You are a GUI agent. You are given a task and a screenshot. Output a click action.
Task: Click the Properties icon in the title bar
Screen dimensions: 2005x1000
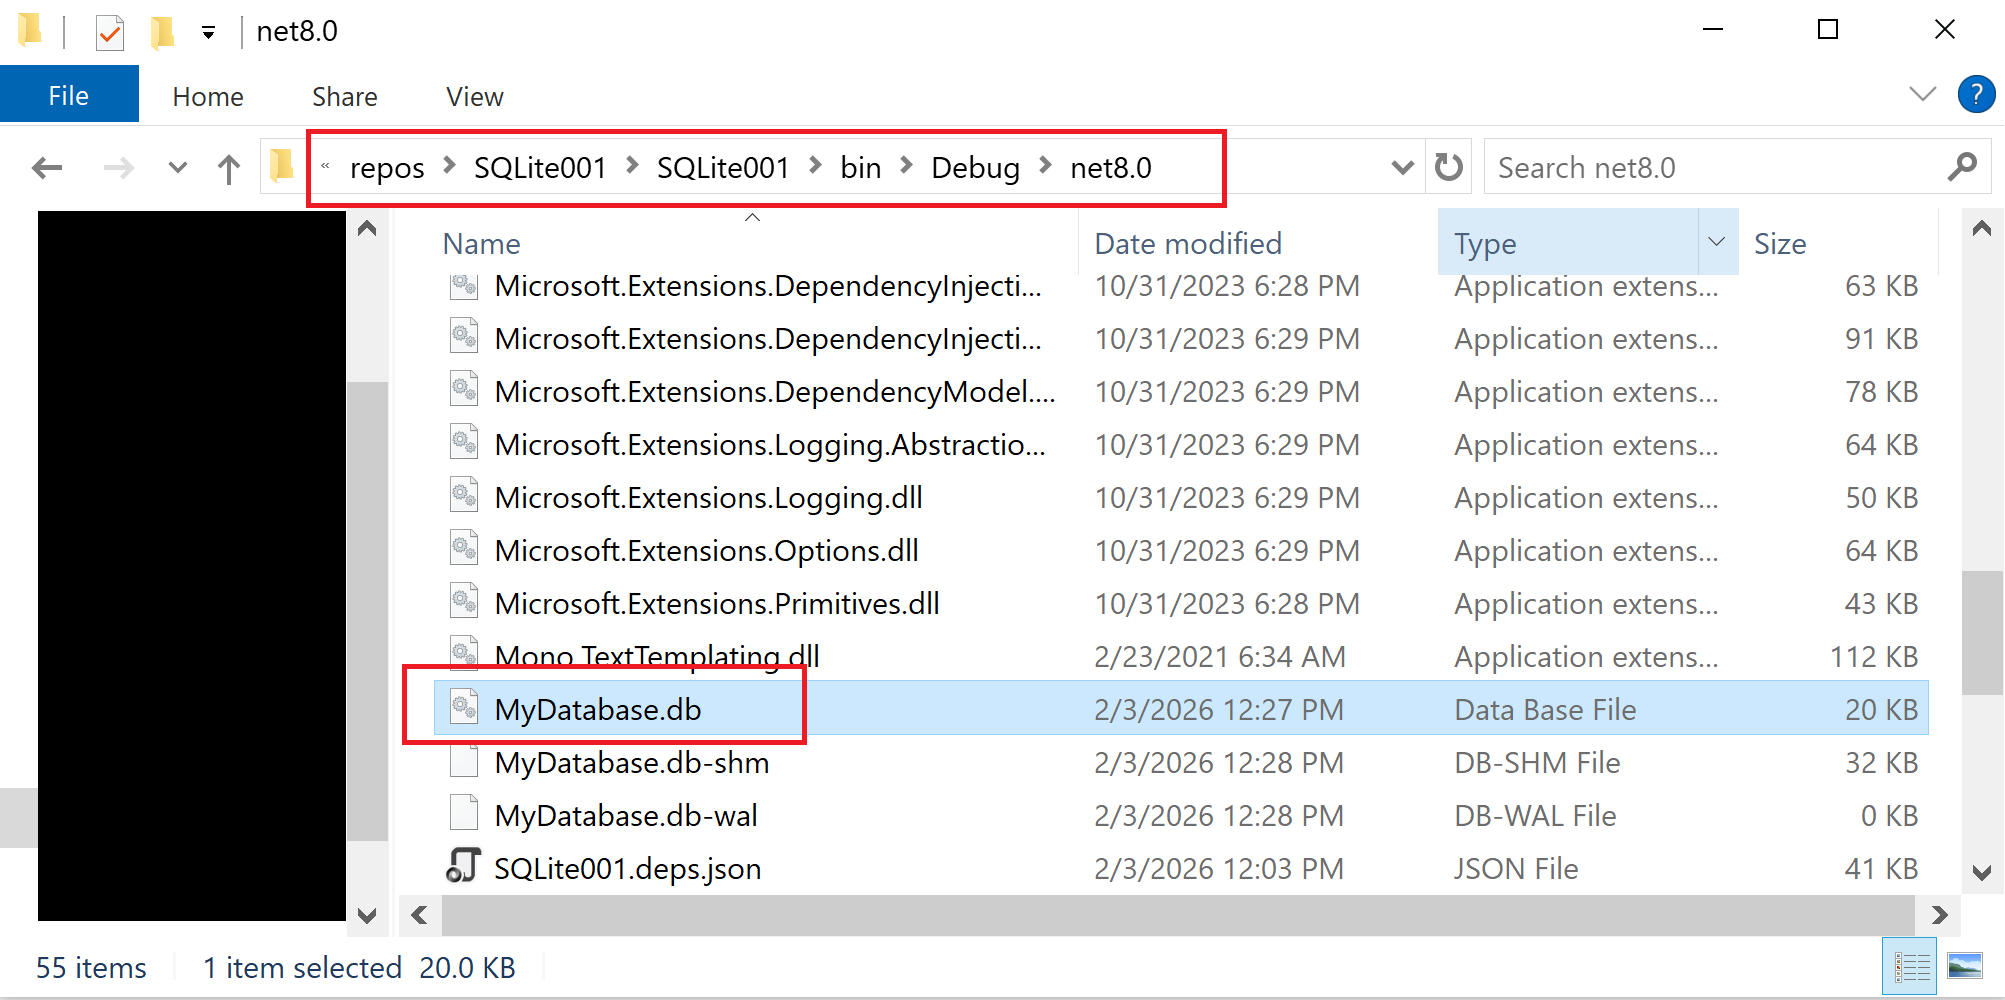tap(109, 32)
